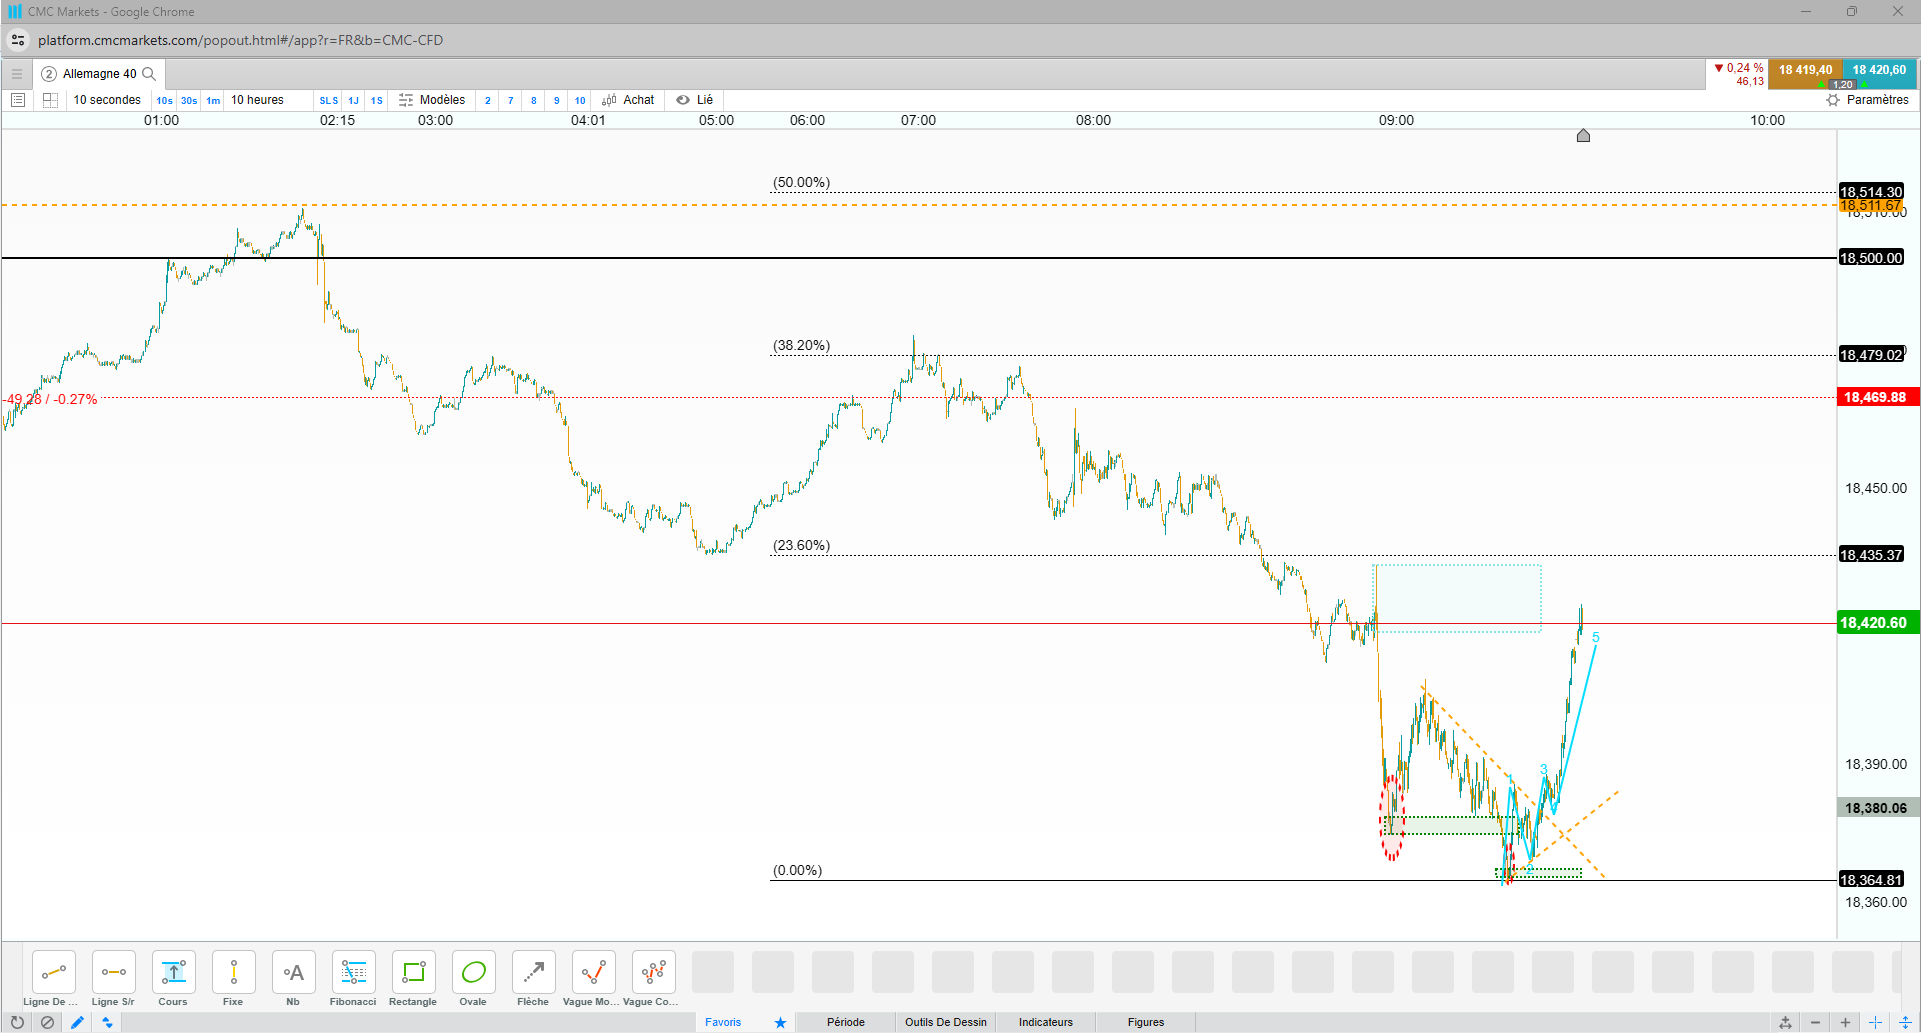Switch to the Outils De Dessin tab
Screen dimensions: 1921x1033
[946, 1022]
